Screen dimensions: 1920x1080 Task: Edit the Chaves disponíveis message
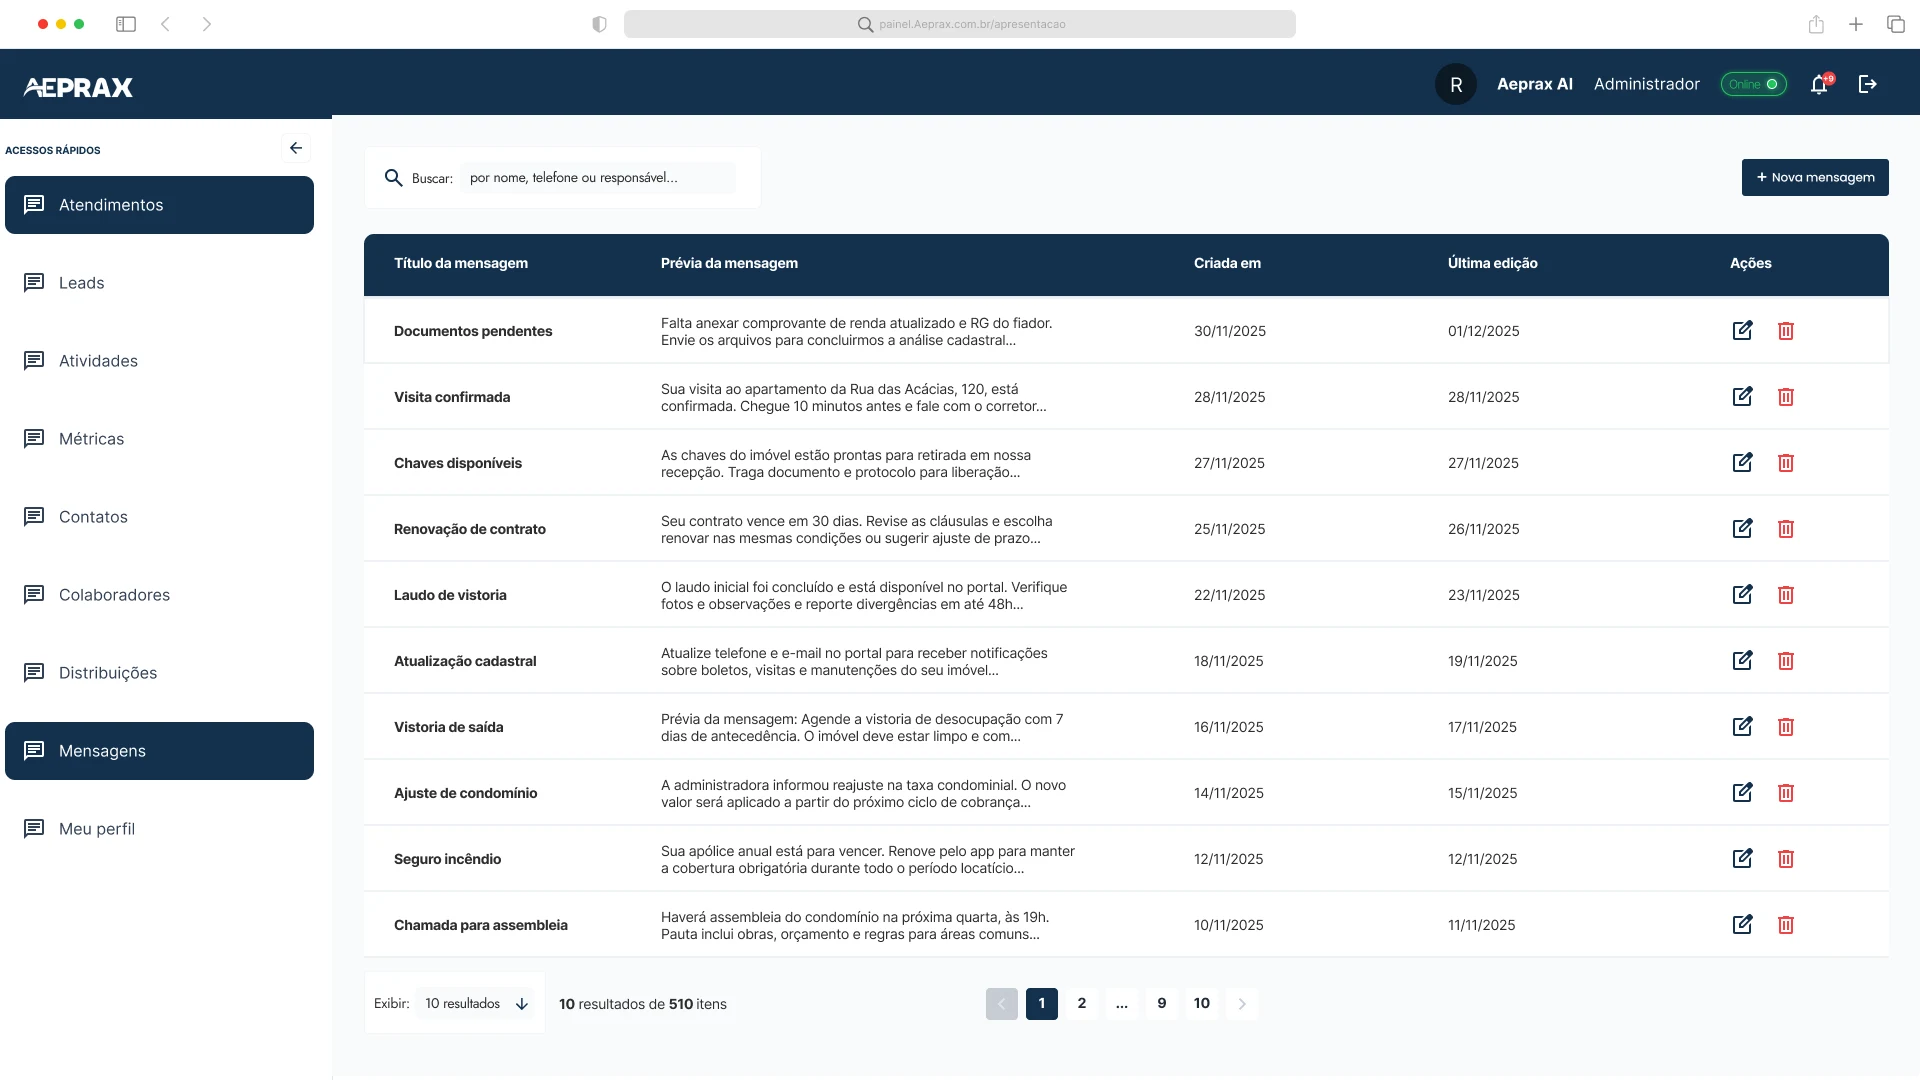[1742, 463]
